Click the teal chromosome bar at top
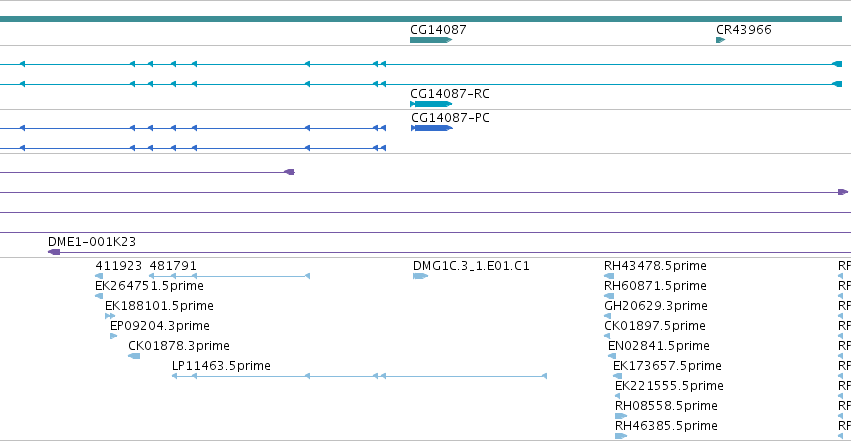This screenshot has height=441, width=851. pos(421,19)
